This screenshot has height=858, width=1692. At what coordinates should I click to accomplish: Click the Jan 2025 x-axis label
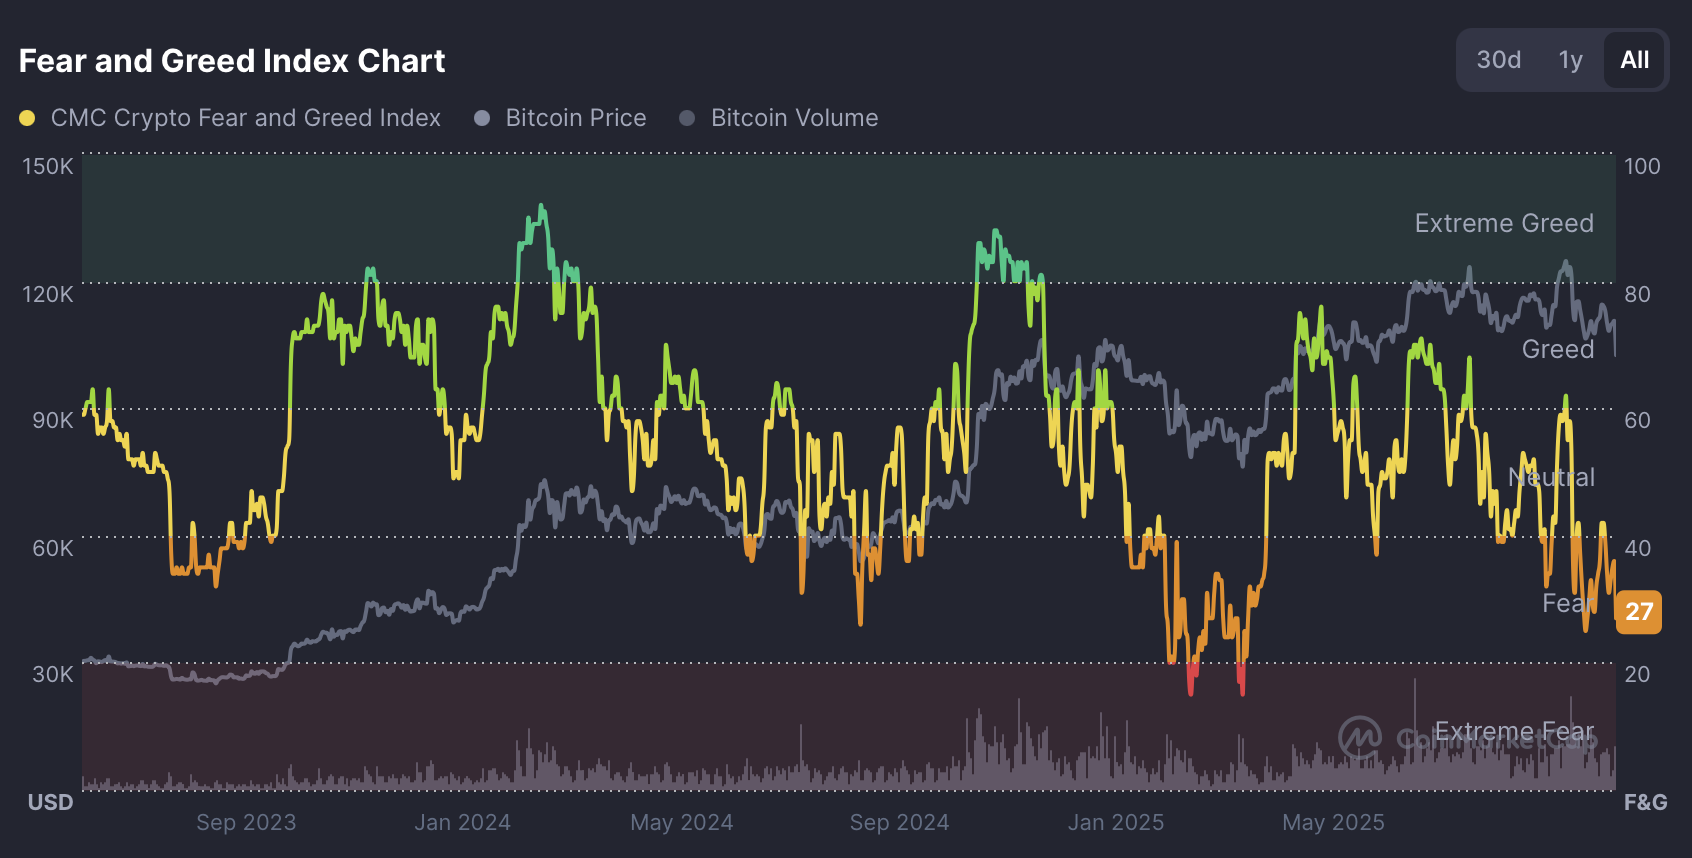pyautogui.click(x=1115, y=822)
